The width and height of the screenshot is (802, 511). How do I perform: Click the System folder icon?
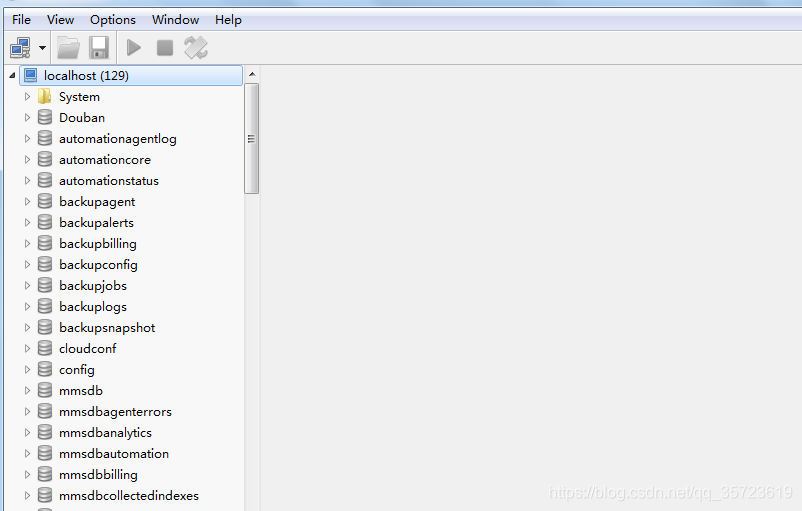click(44, 96)
